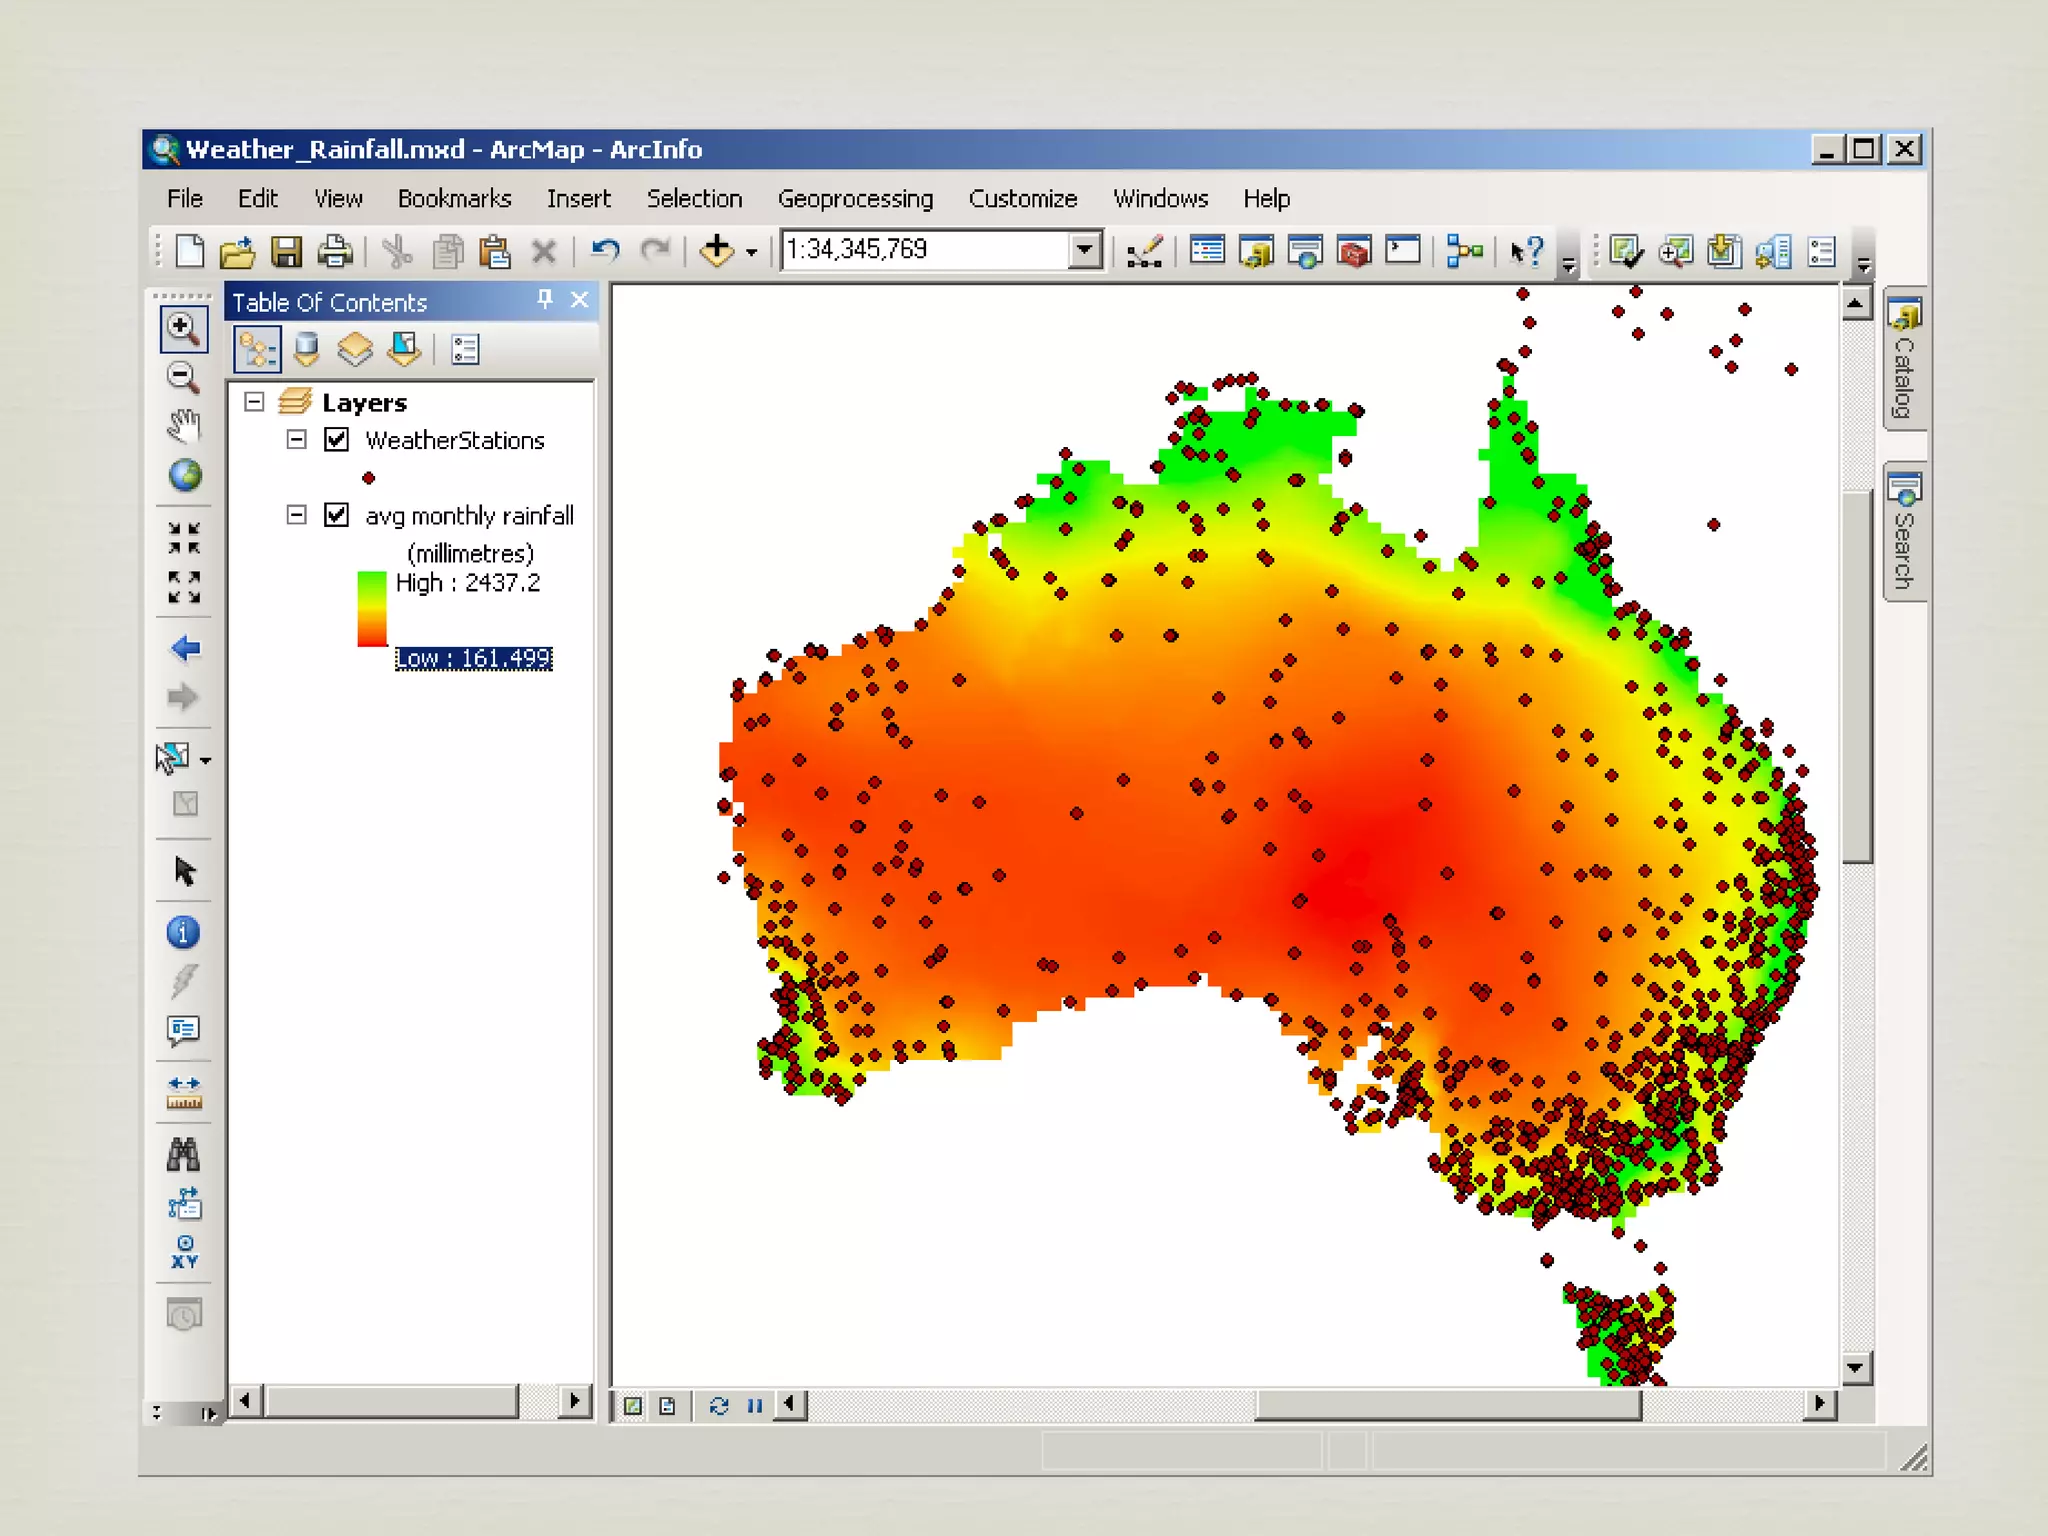Select the Measure ruler tool
The height and width of the screenshot is (1536, 2048).
point(183,1093)
